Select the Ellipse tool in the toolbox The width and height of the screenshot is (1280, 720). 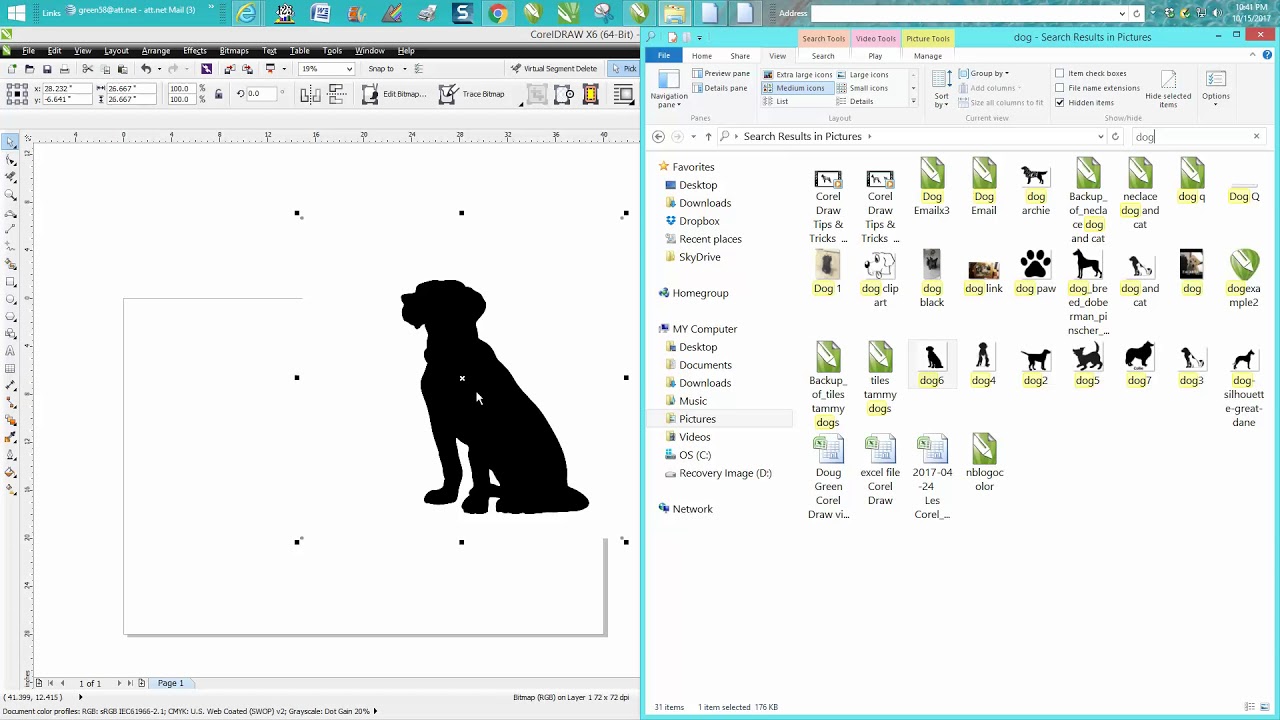pos(11,299)
